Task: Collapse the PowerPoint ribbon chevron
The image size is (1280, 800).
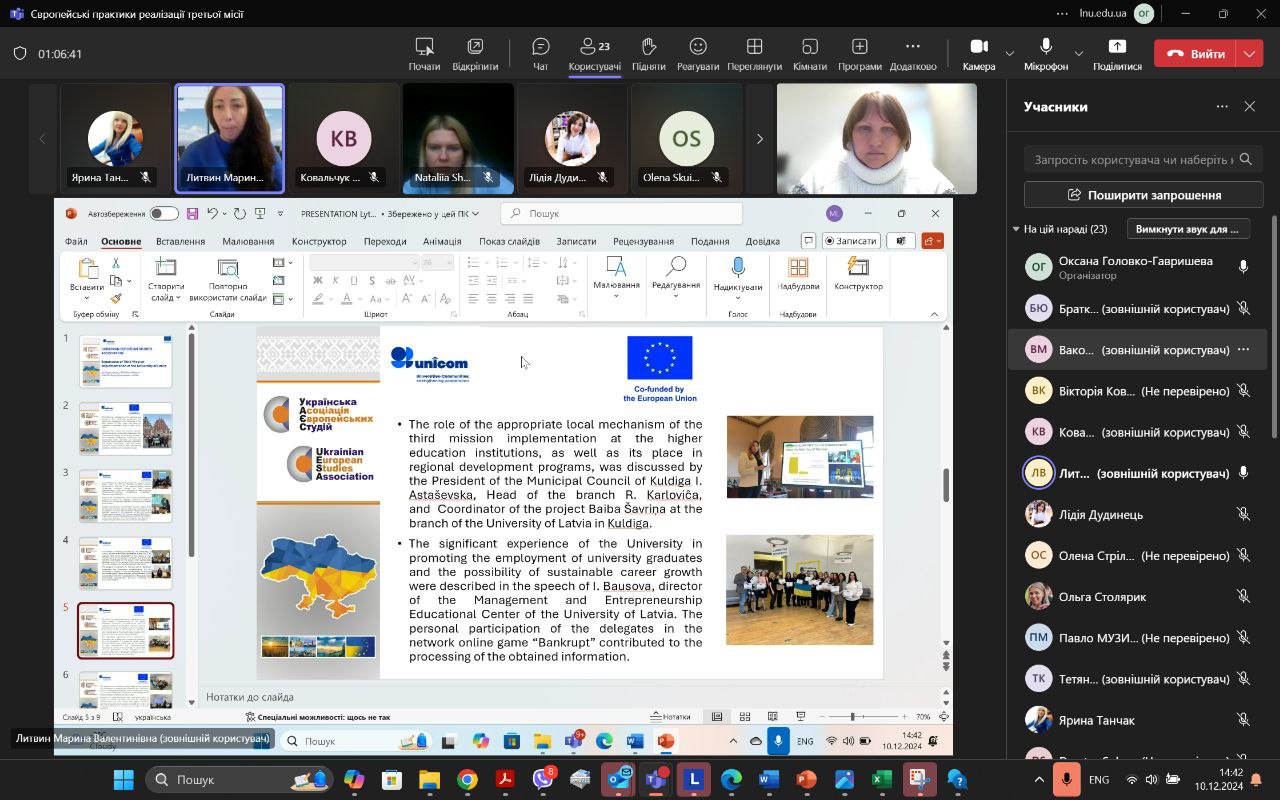Action: click(x=935, y=314)
